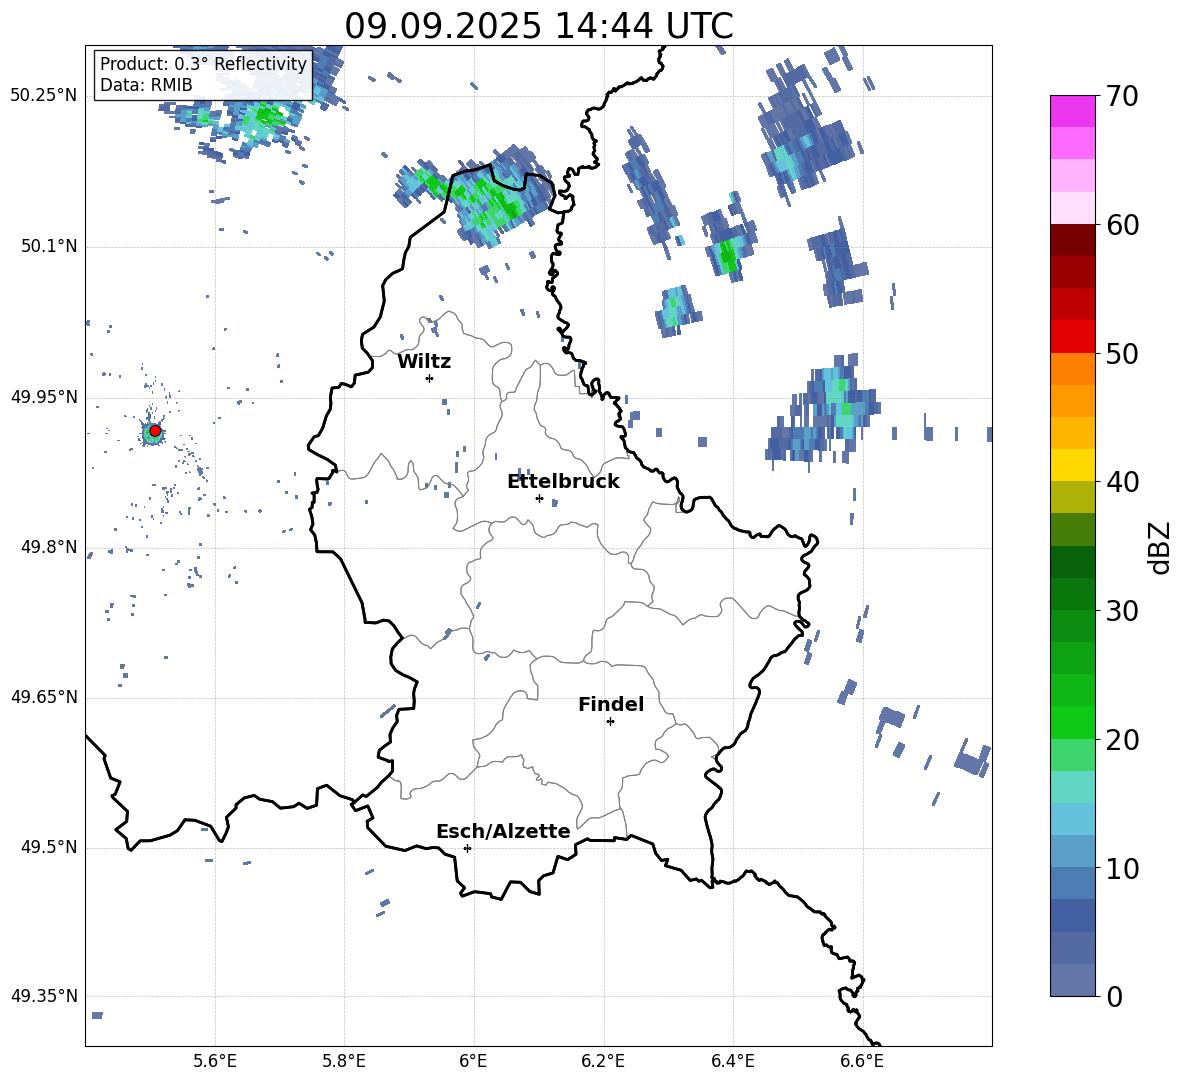Viewport: 1184px width, 1081px height.
Task: Click the 6.2°E longitude label
Action: tap(603, 1061)
